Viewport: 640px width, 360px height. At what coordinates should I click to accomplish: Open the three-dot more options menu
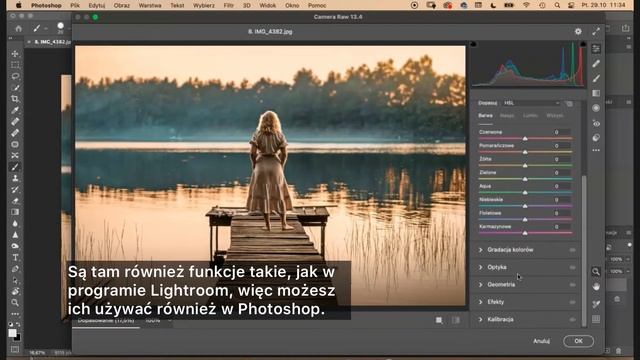coord(596,150)
